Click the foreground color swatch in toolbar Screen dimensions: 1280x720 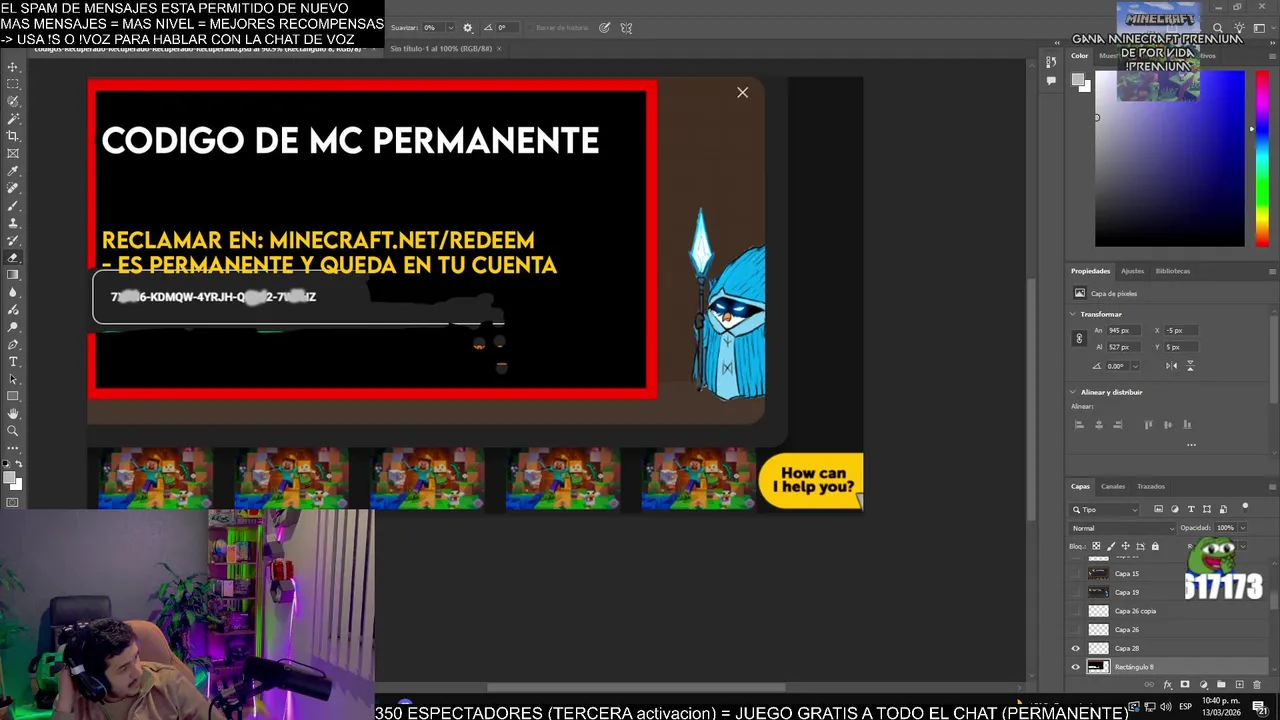(x=10, y=477)
